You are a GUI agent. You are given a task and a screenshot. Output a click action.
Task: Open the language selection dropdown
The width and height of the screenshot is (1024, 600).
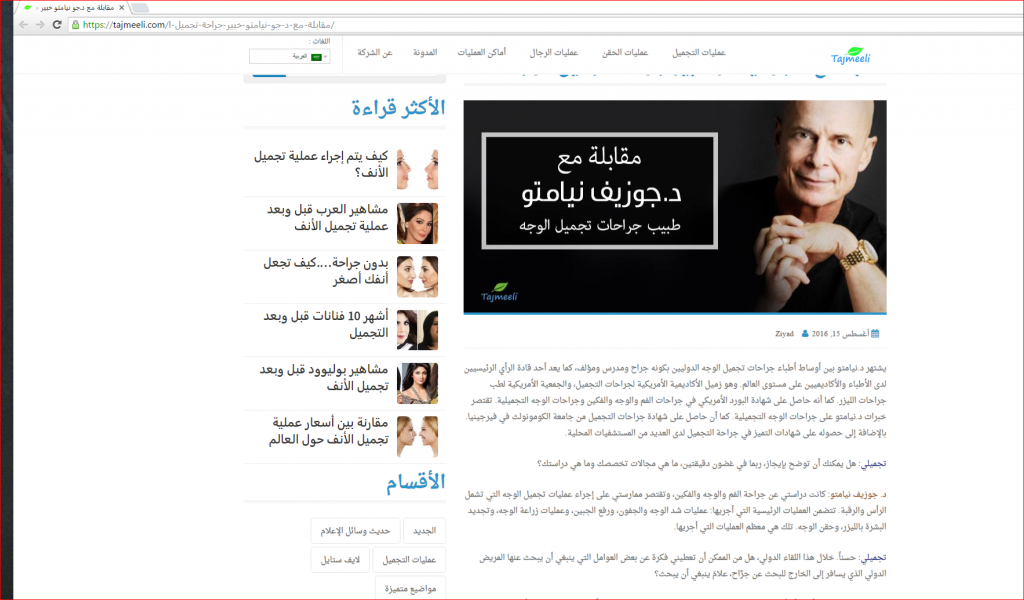tap(289, 57)
